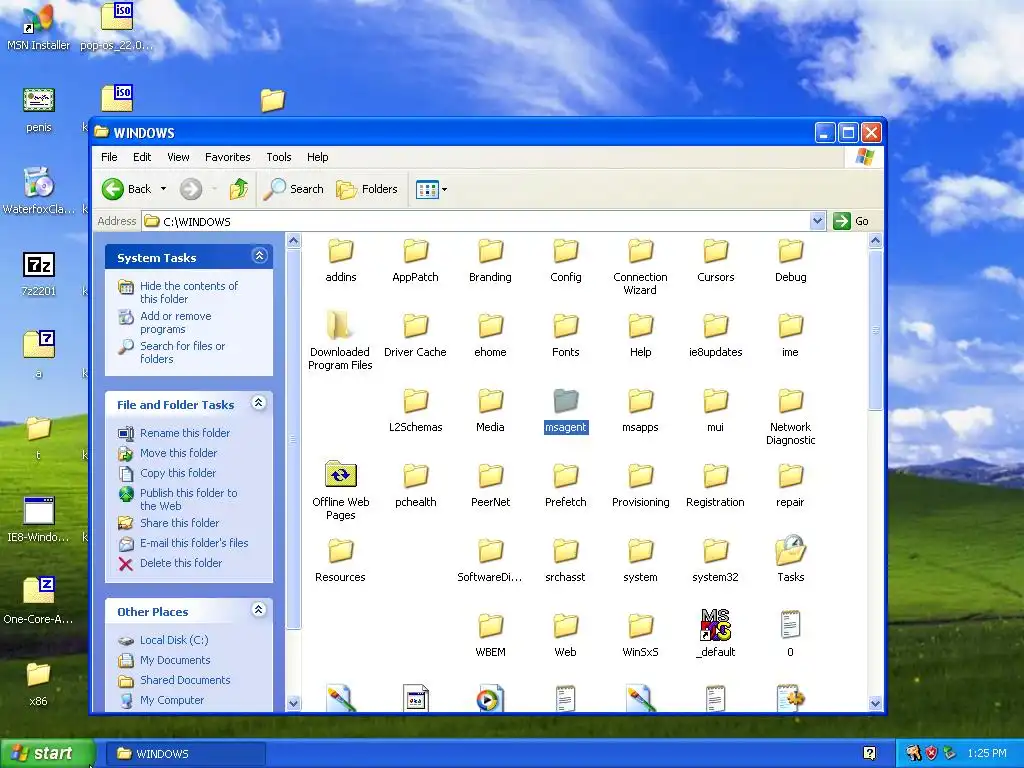Select the AppPatch folder
The image size is (1024, 768).
coord(415,260)
